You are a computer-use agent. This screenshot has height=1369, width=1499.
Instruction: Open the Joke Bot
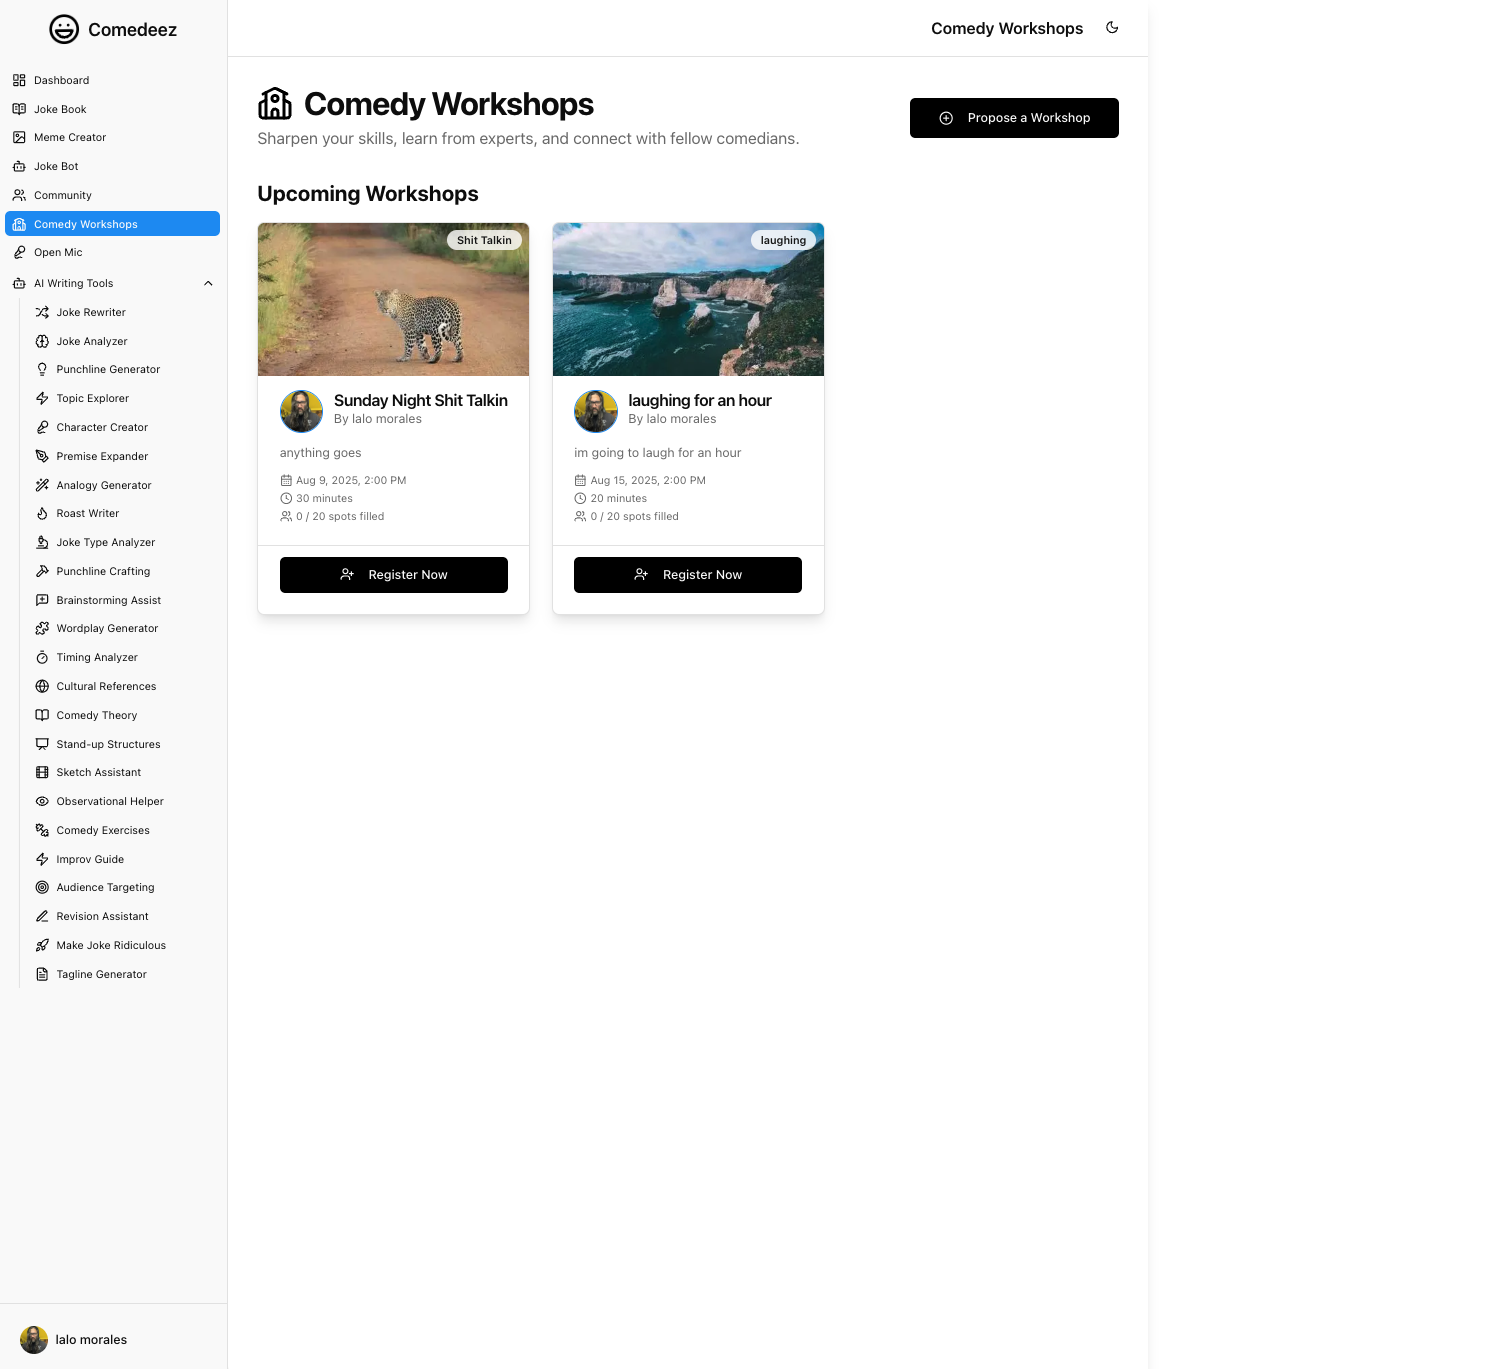[56, 166]
